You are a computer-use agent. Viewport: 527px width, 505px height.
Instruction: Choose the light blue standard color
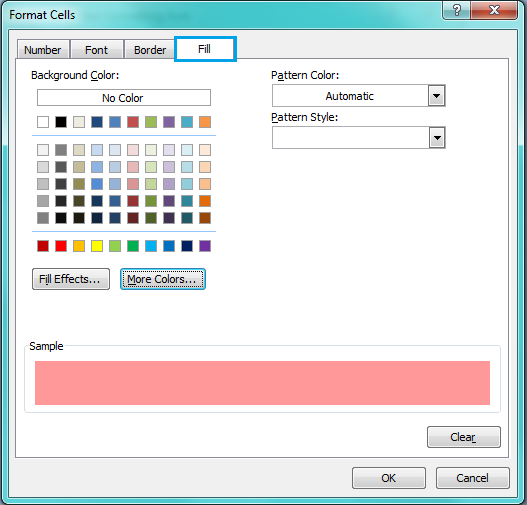coord(151,246)
